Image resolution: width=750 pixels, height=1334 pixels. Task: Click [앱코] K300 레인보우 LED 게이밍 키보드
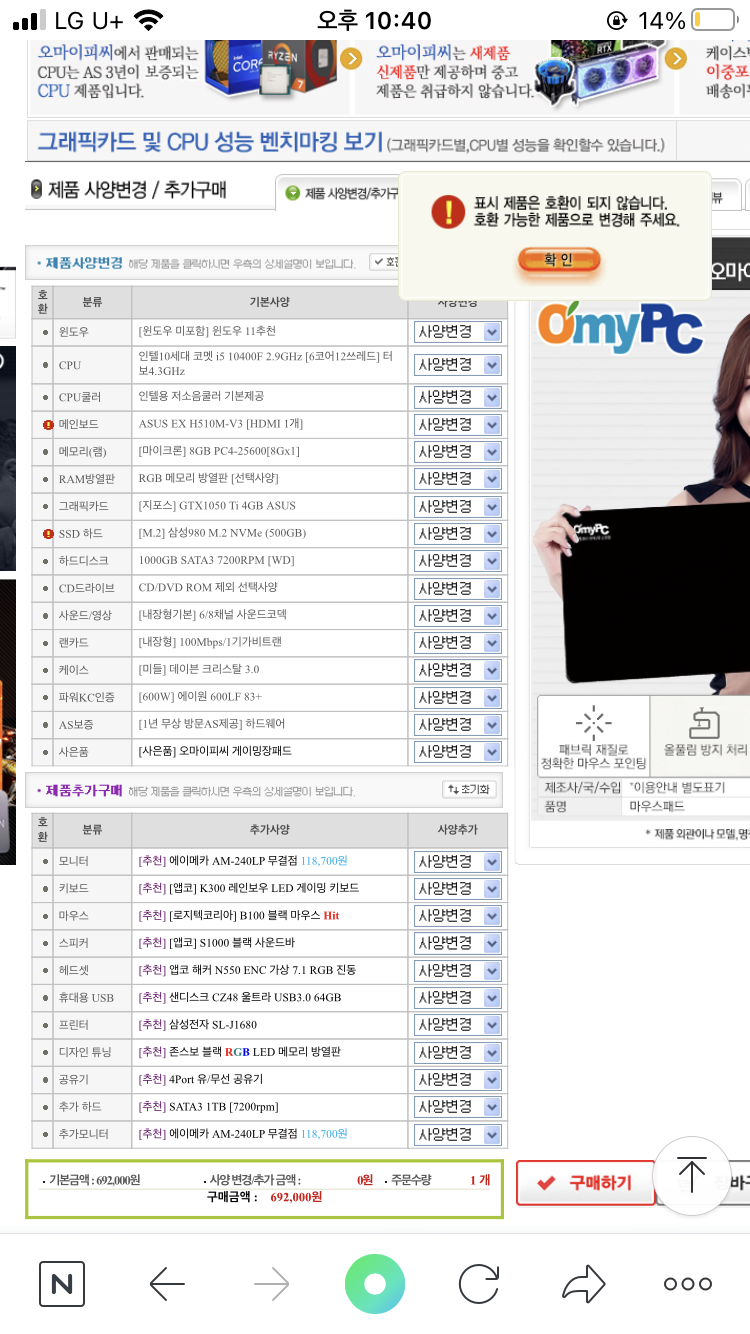[263, 888]
